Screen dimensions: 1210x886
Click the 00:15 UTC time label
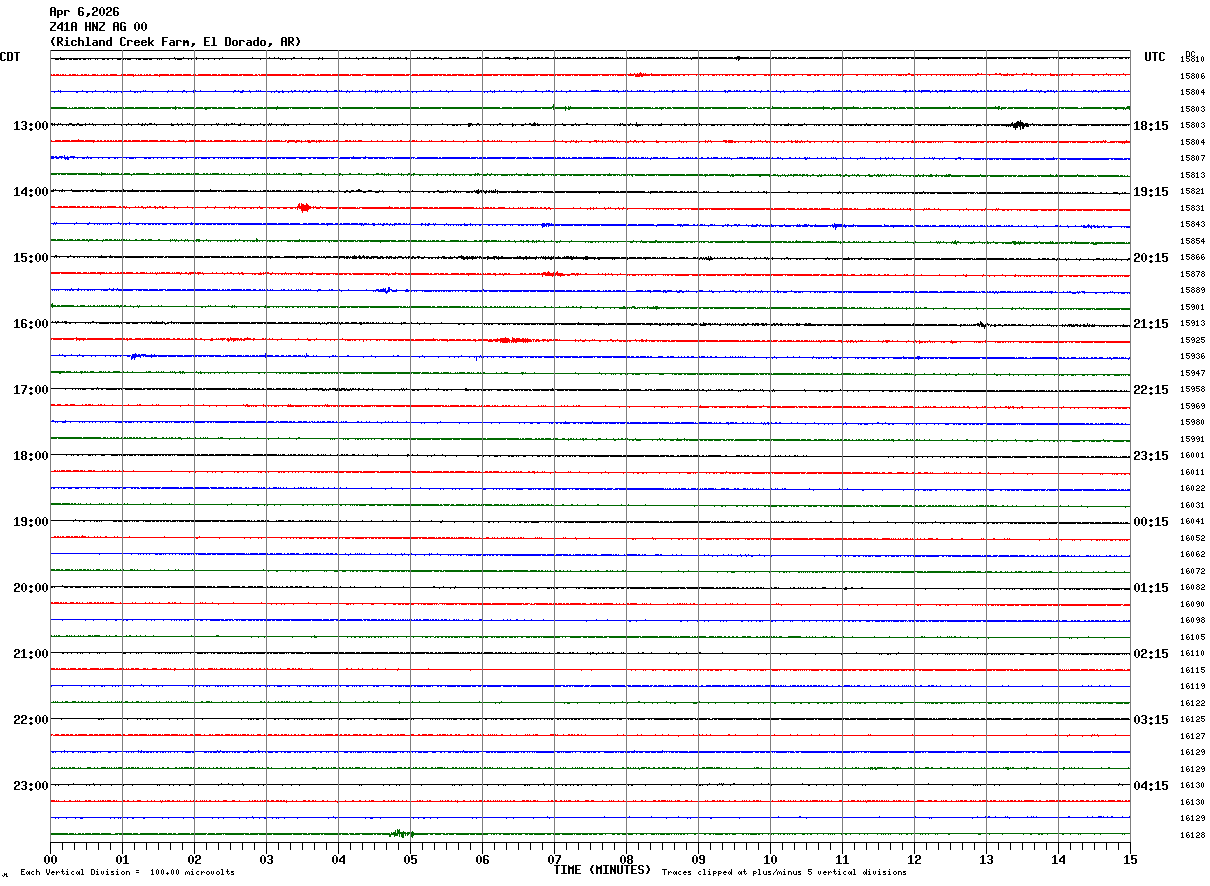[1151, 522]
